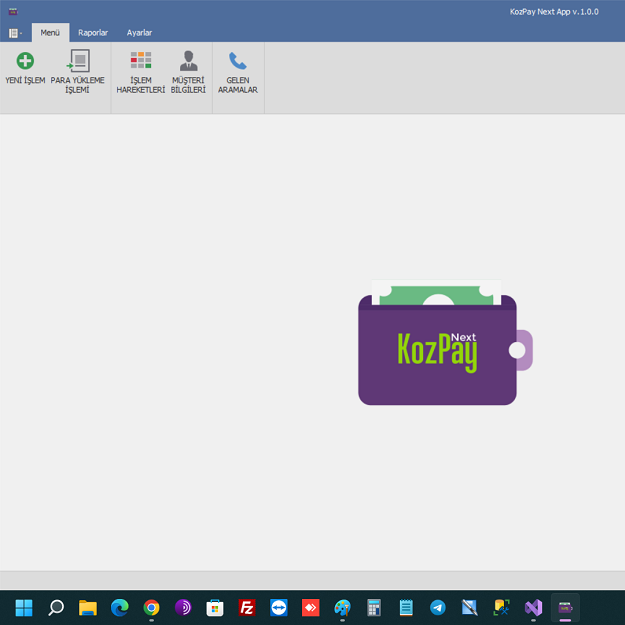Open Tor Browser purple icon in taskbar
The height and width of the screenshot is (625, 625).
click(x=183, y=607)
